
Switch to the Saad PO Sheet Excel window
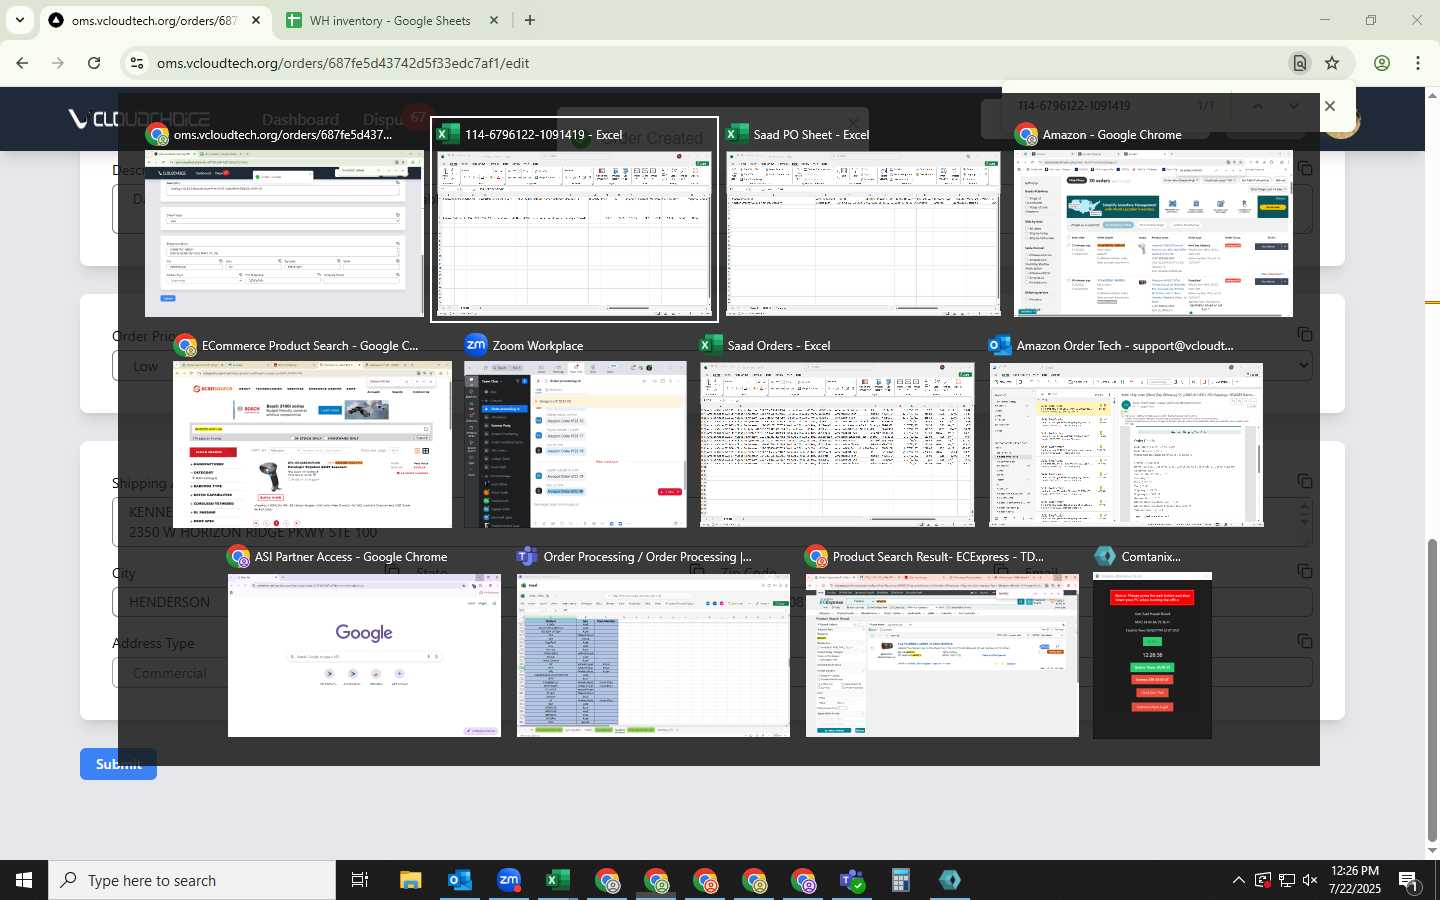[863, 220]
